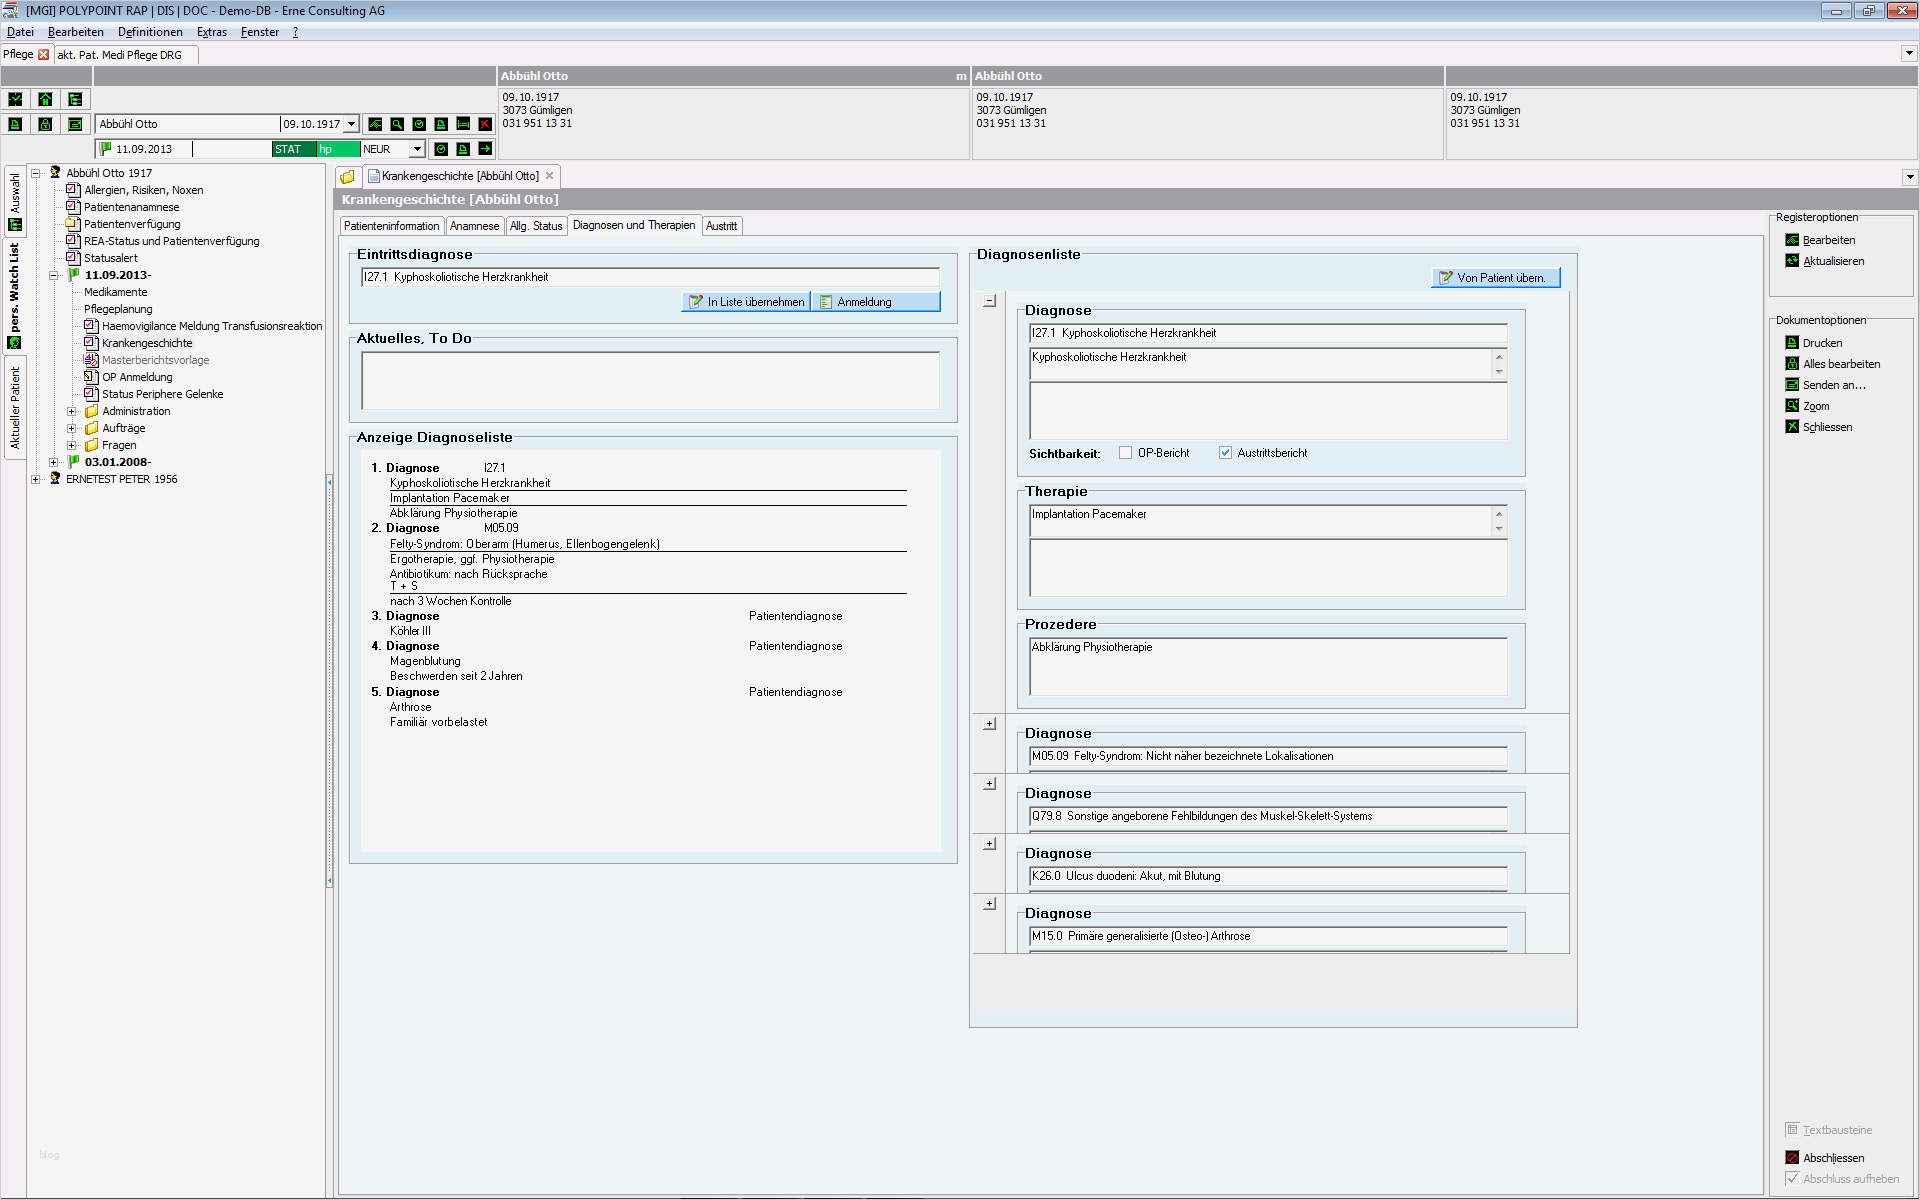The width and height of the screenshot is (1920, 1200).
Task: Click the green arrow icon next to NEUR
Action: coord(485,149)
